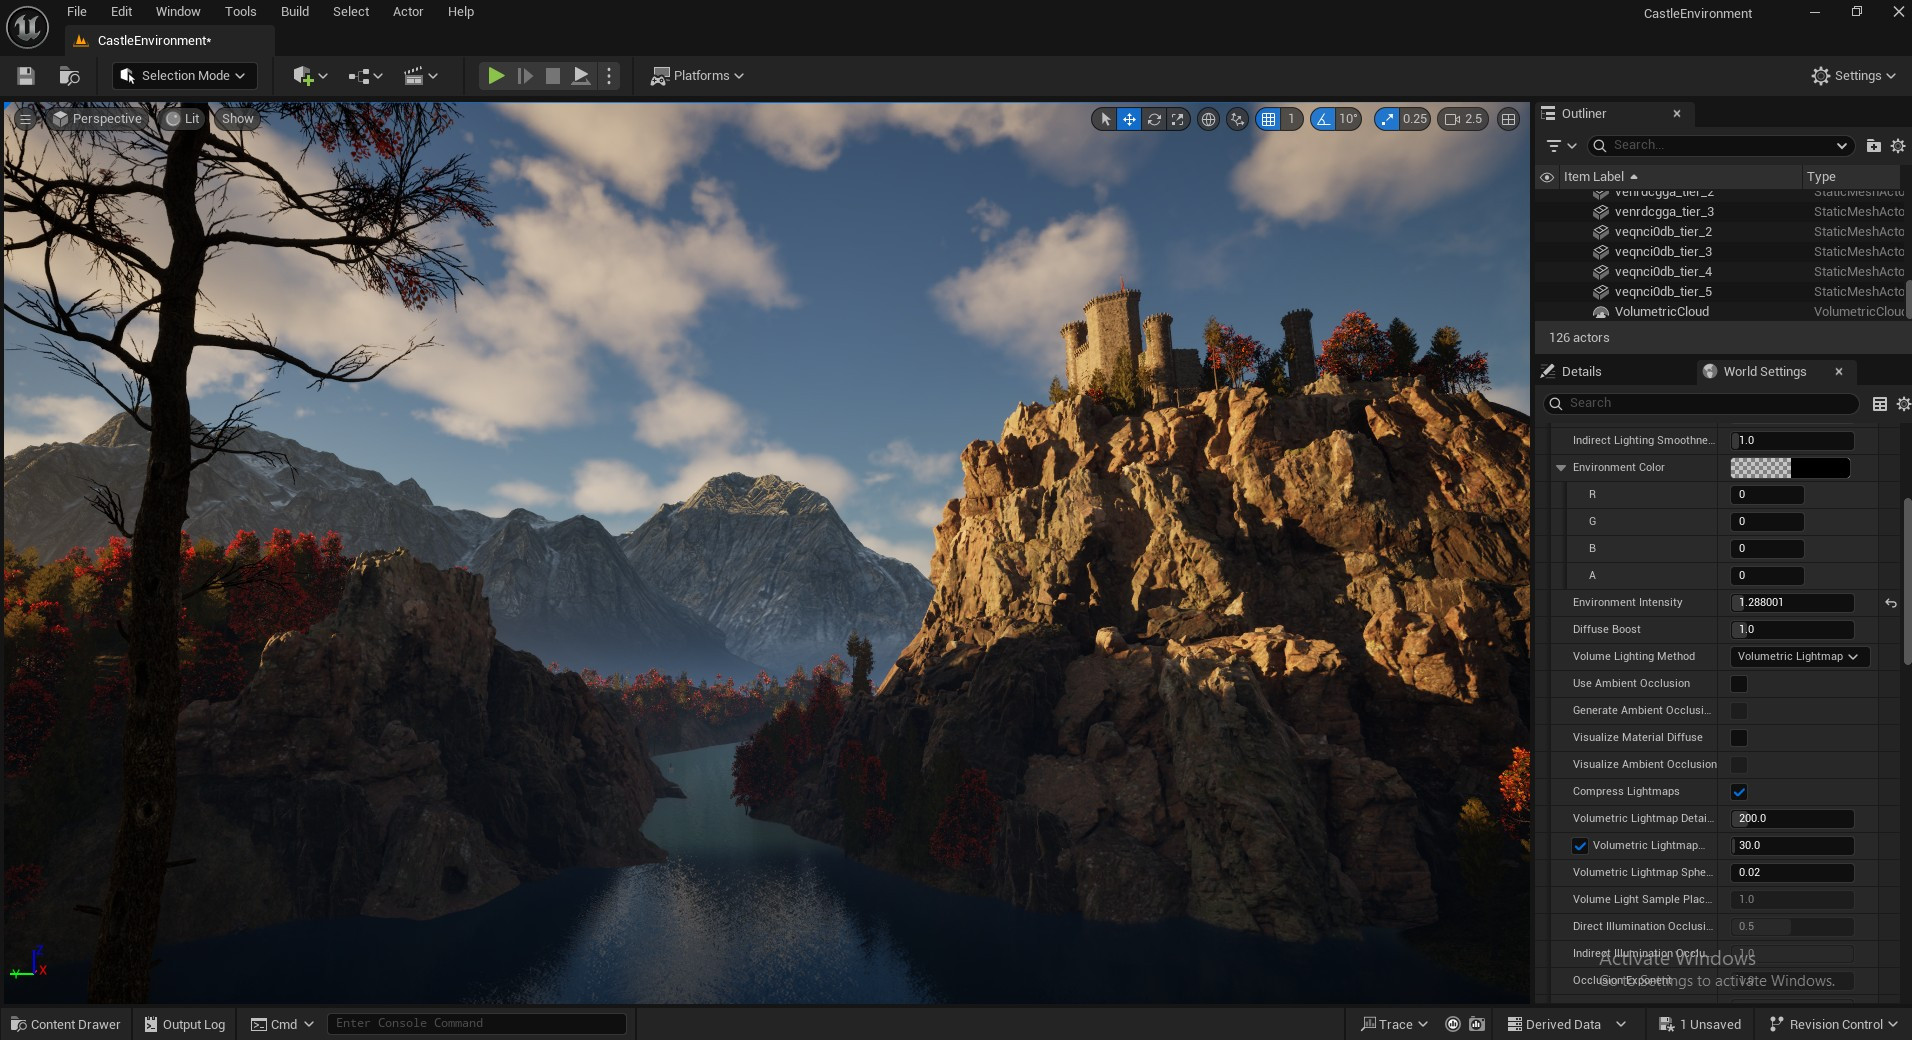Click the Eject playback button
This screenshot has height=1040, width=1912.
point(580,76)
